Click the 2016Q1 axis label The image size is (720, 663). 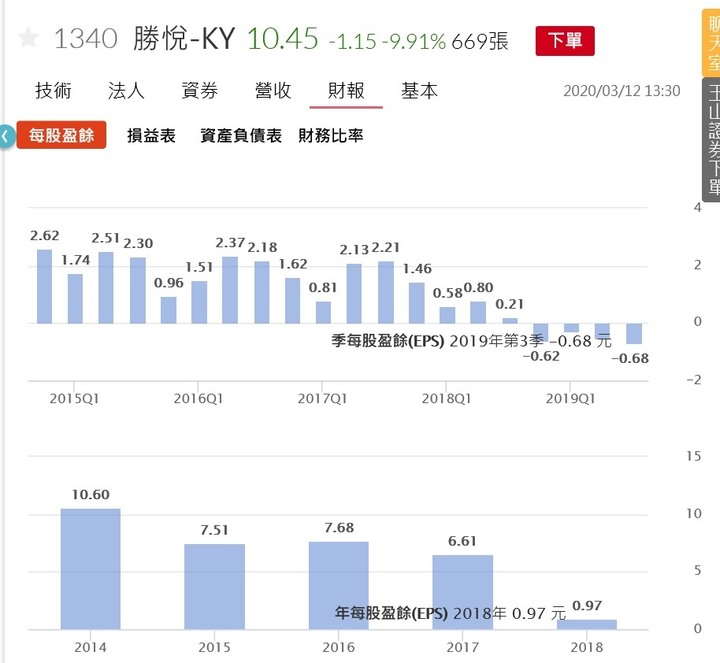coord(198,399)
